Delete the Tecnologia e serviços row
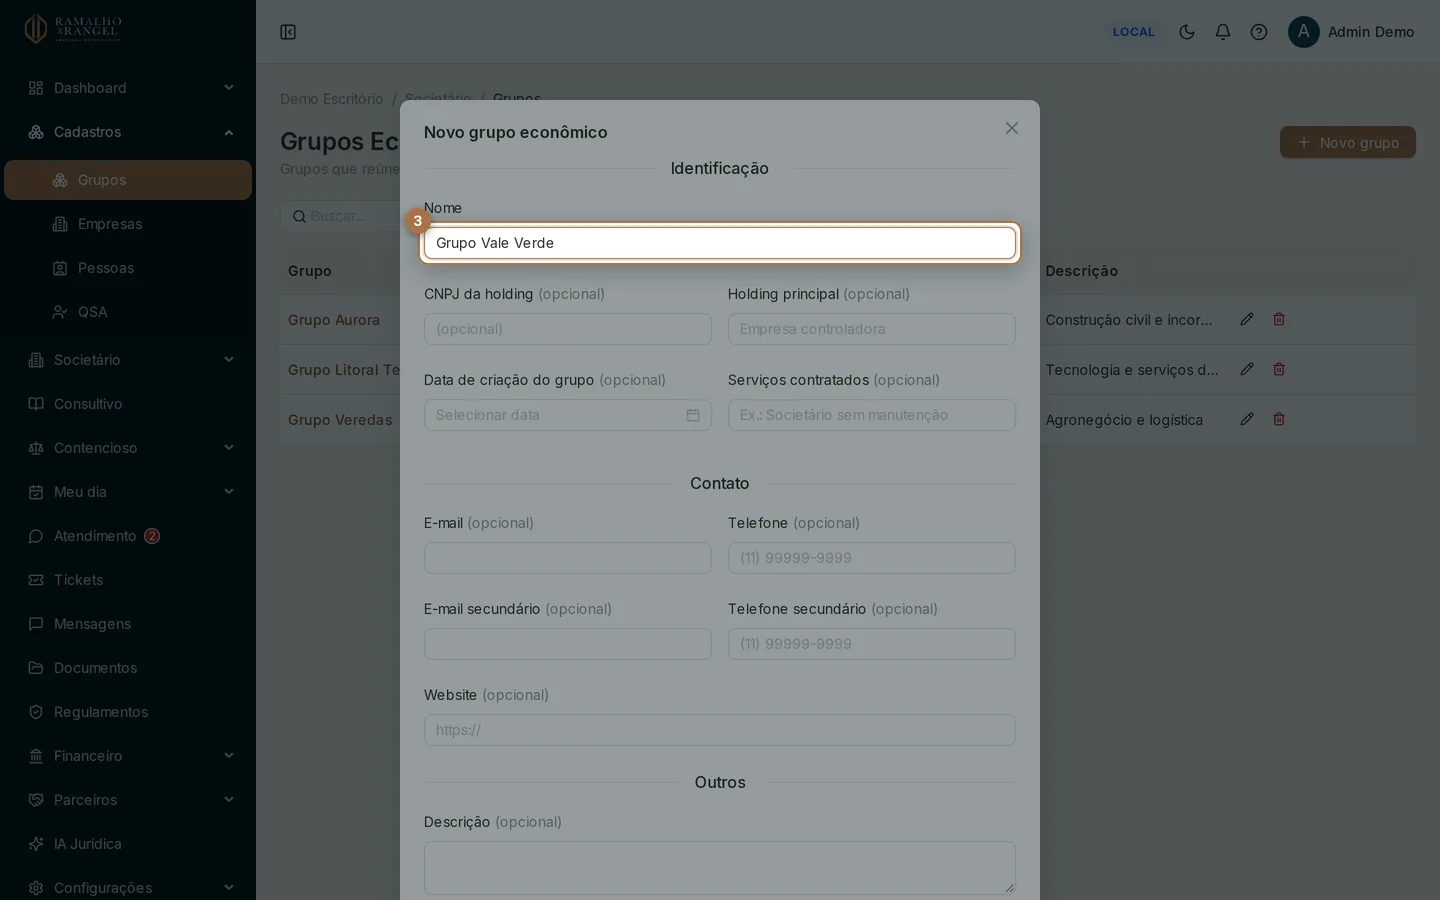 pyautogui.click(x=1279, y=369)
